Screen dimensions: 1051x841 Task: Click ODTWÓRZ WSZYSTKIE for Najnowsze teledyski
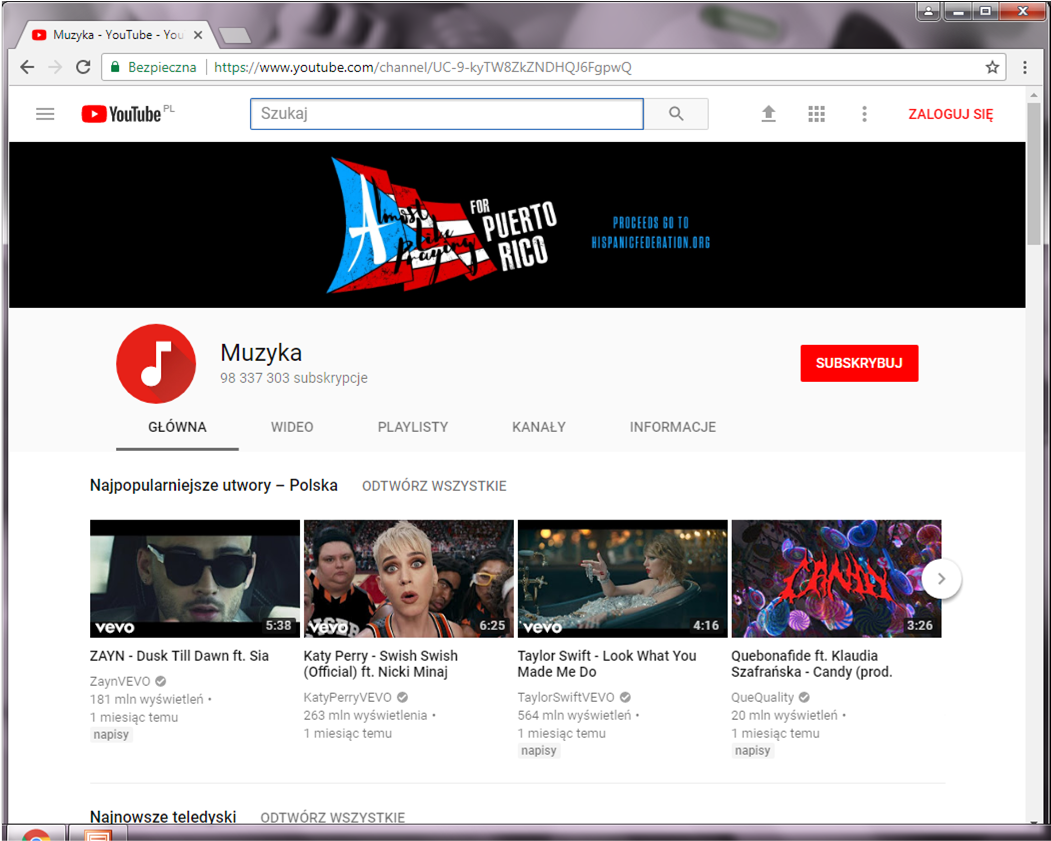(x=332, y=818)
